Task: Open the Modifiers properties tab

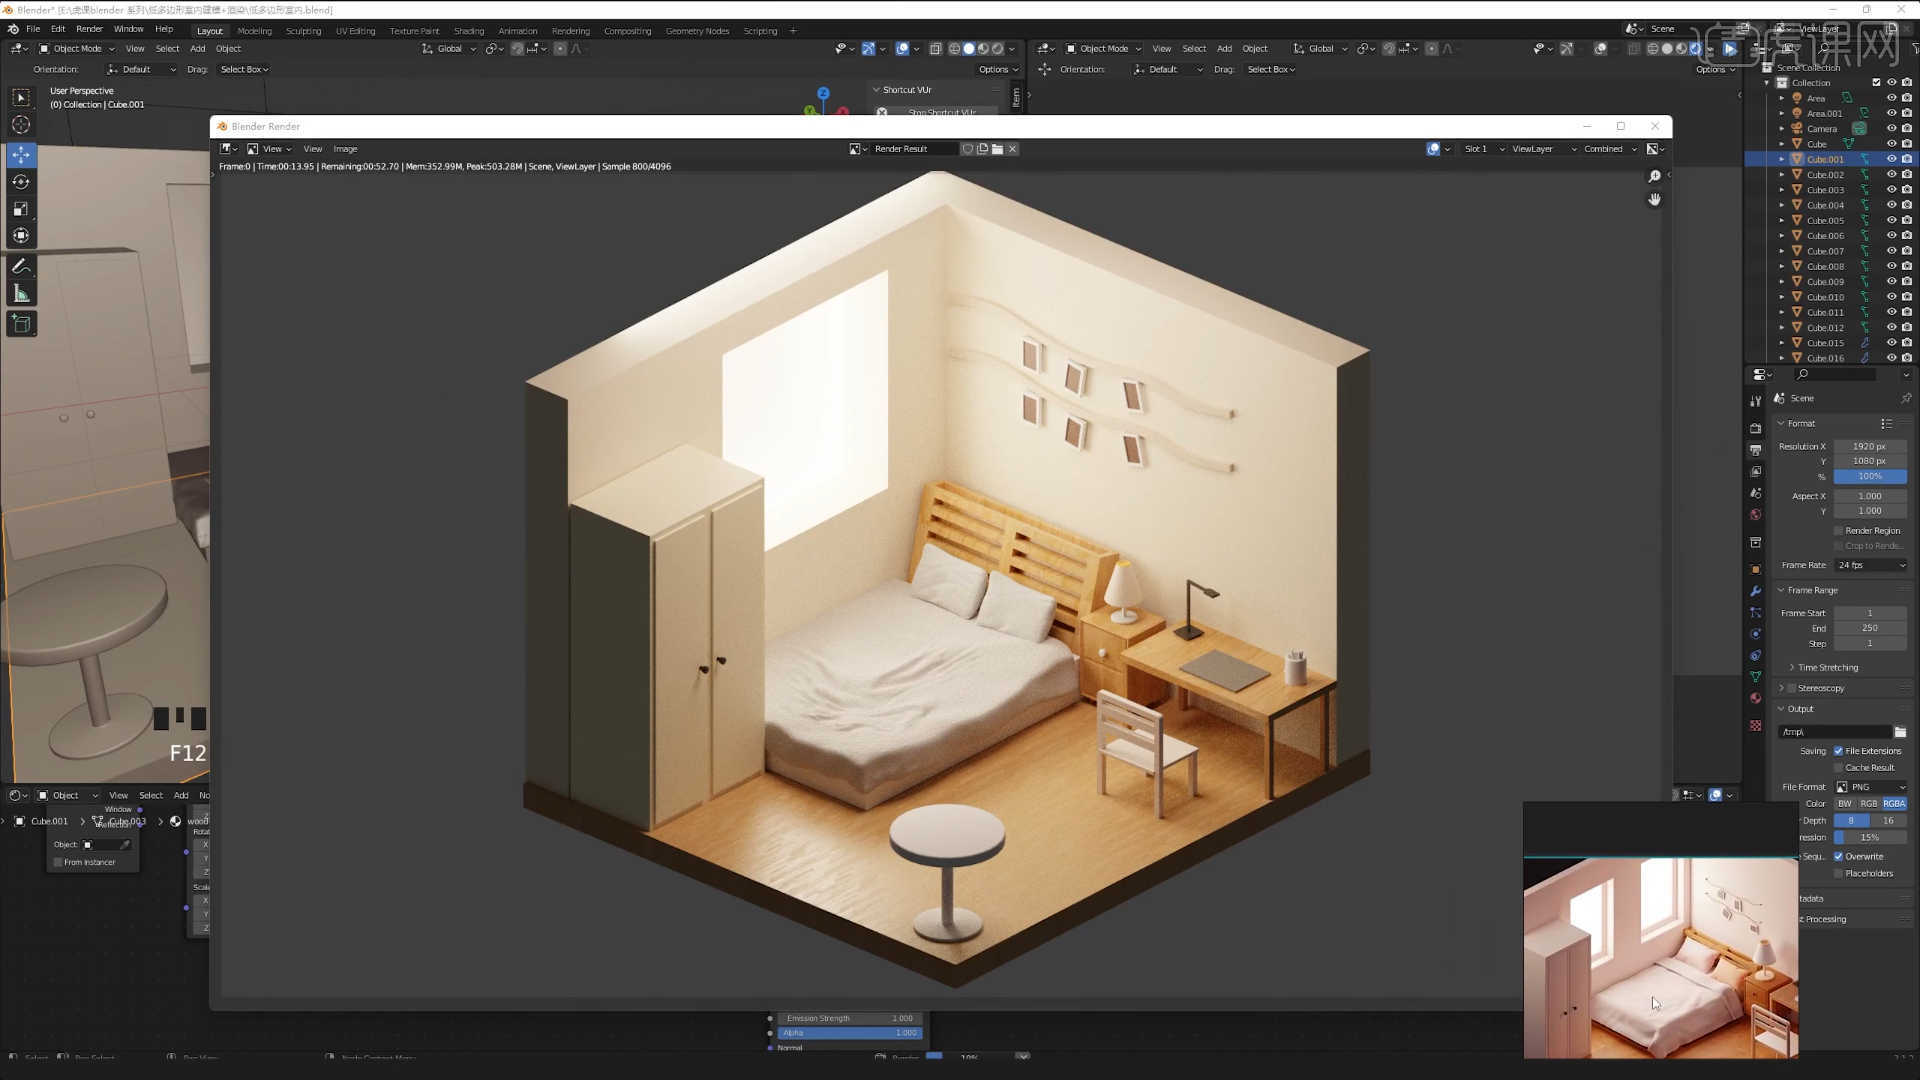Action: click(x=1755, y=590)
